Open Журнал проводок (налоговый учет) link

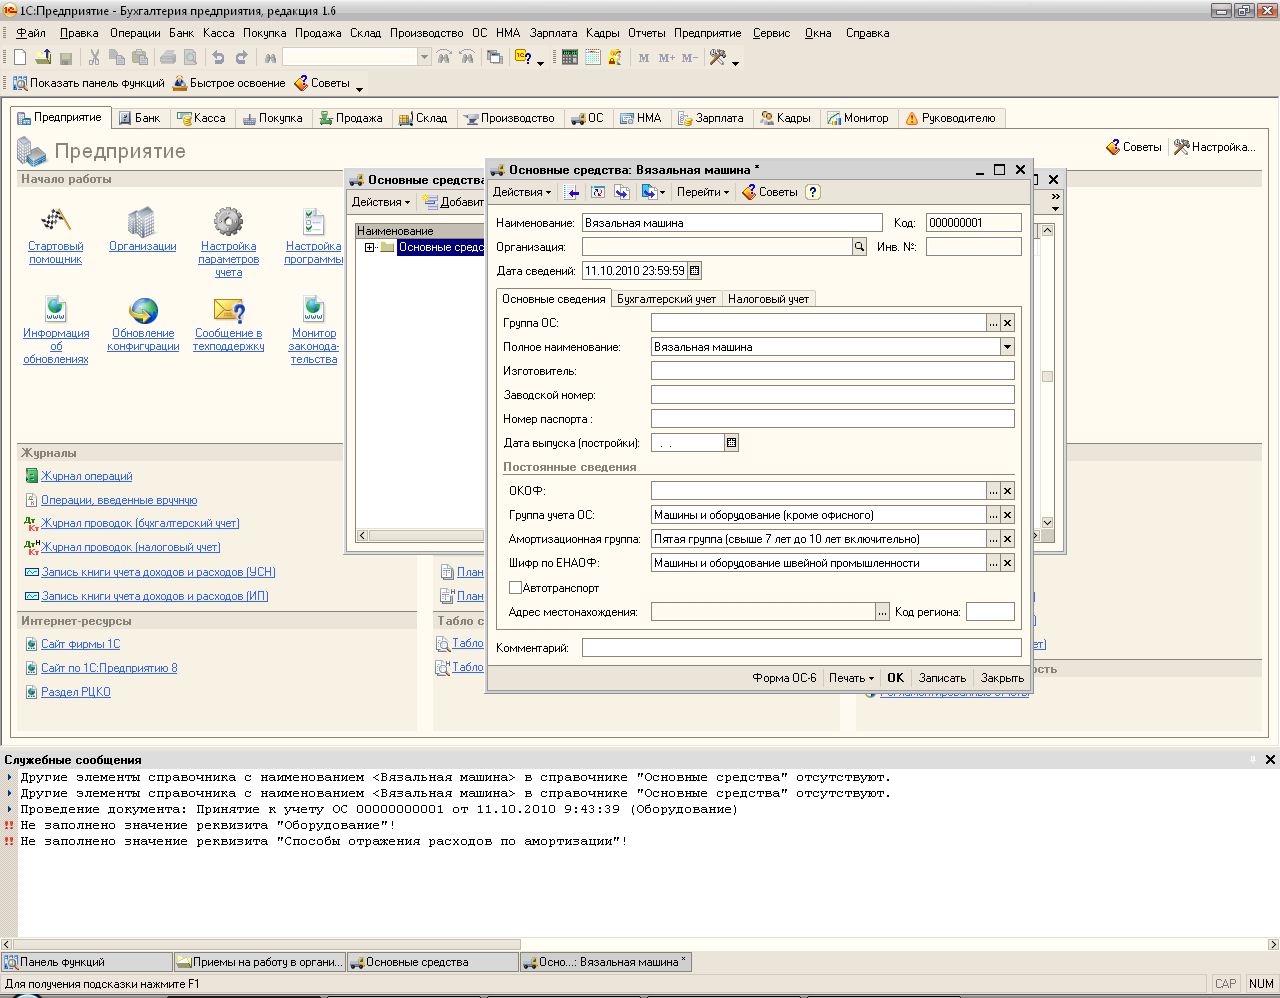pos(130,547)
